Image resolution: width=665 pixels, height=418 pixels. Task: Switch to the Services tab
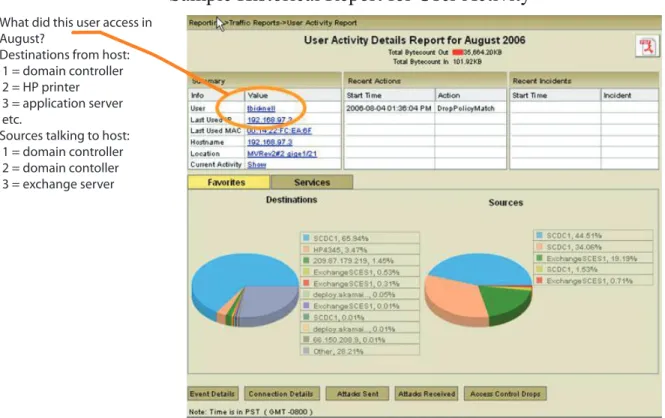[312, 182]
